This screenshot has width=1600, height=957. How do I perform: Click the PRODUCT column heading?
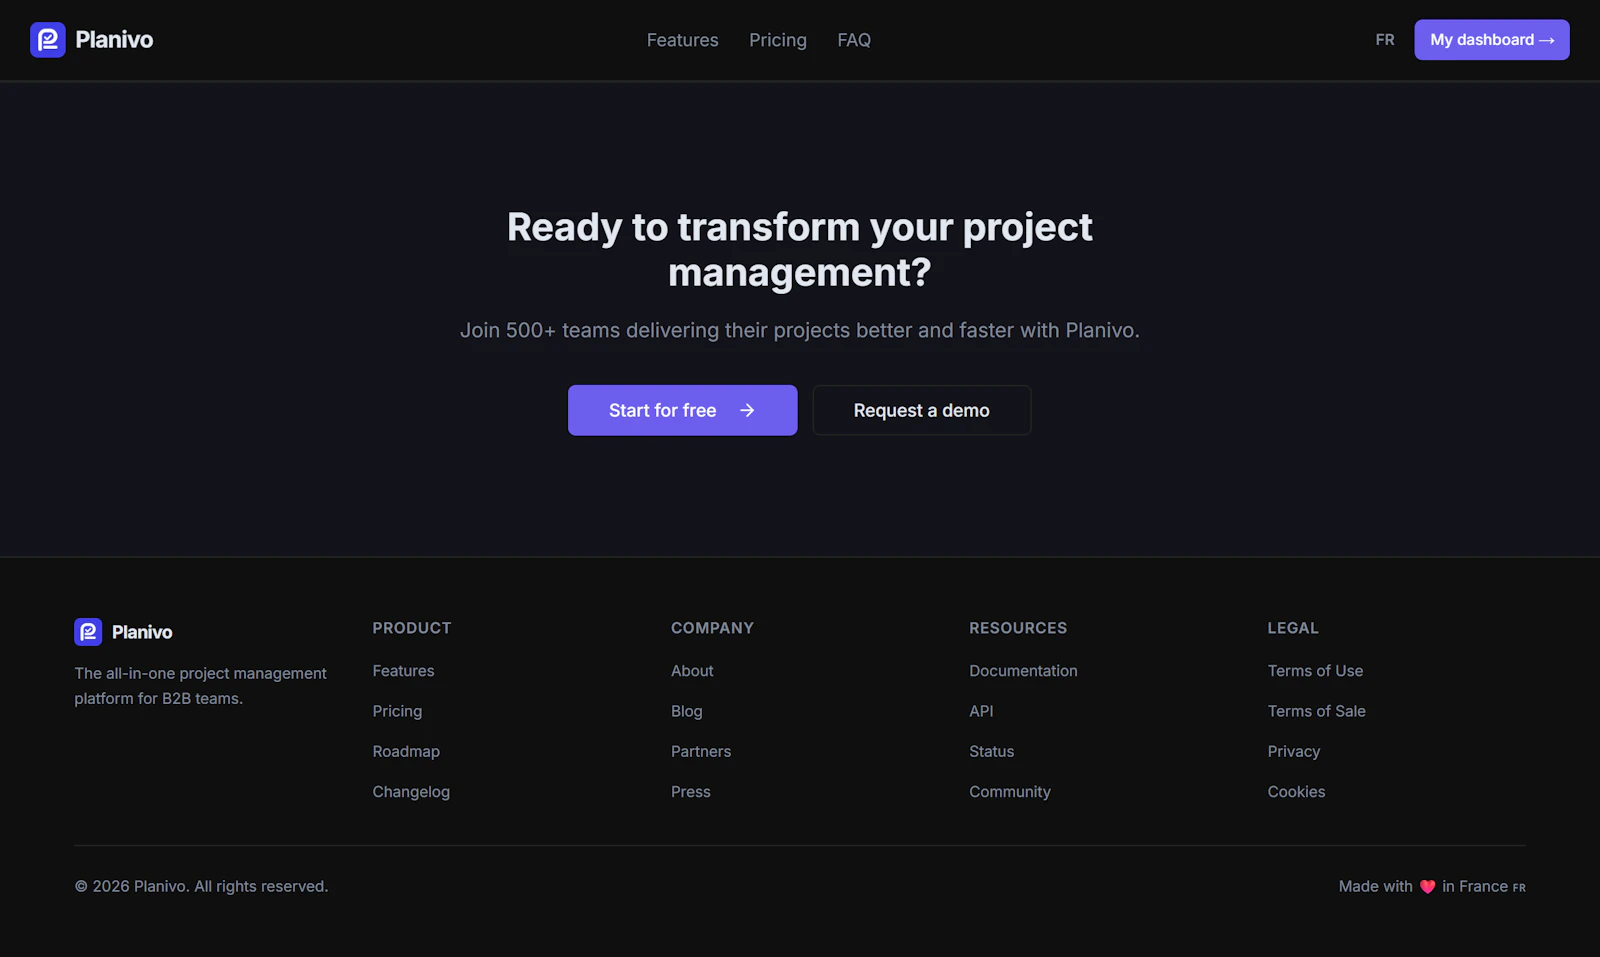412,628
